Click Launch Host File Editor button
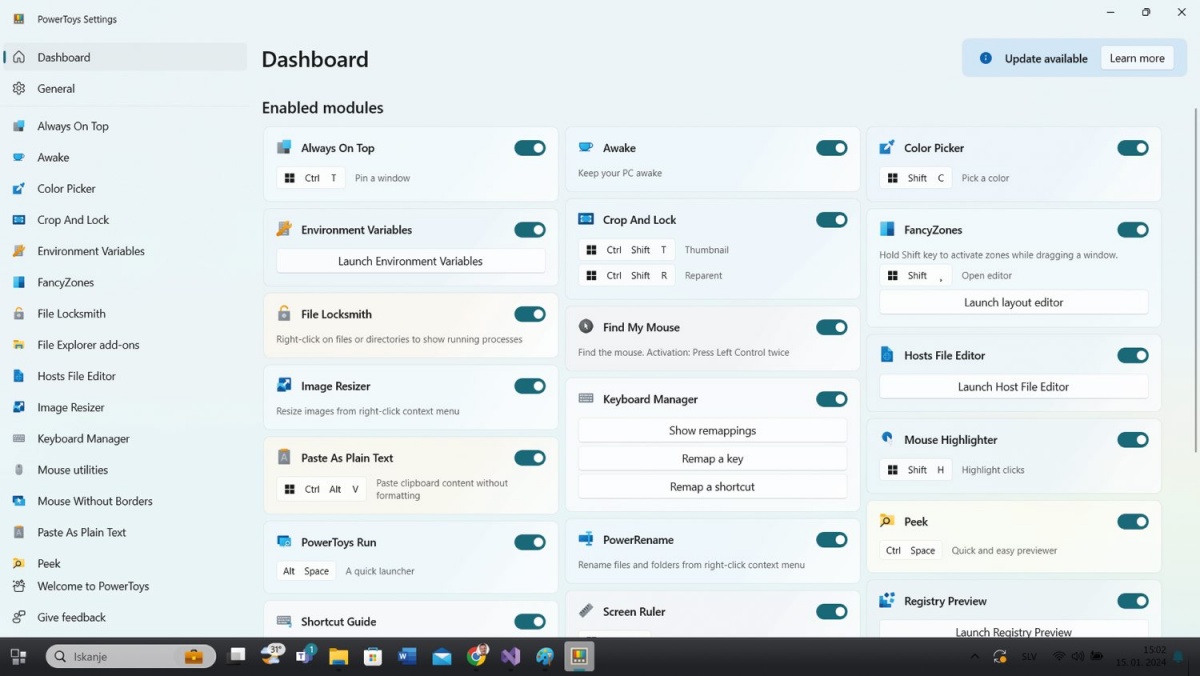Image resolution: width=1200 pixels, height=676 pixels. (x=1014, y=386)
